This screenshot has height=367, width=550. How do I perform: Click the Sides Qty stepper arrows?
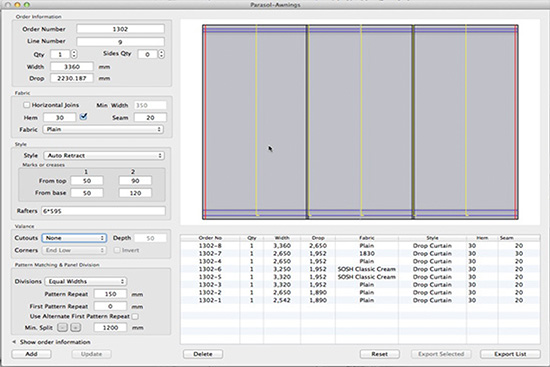[x=161, y=54]
